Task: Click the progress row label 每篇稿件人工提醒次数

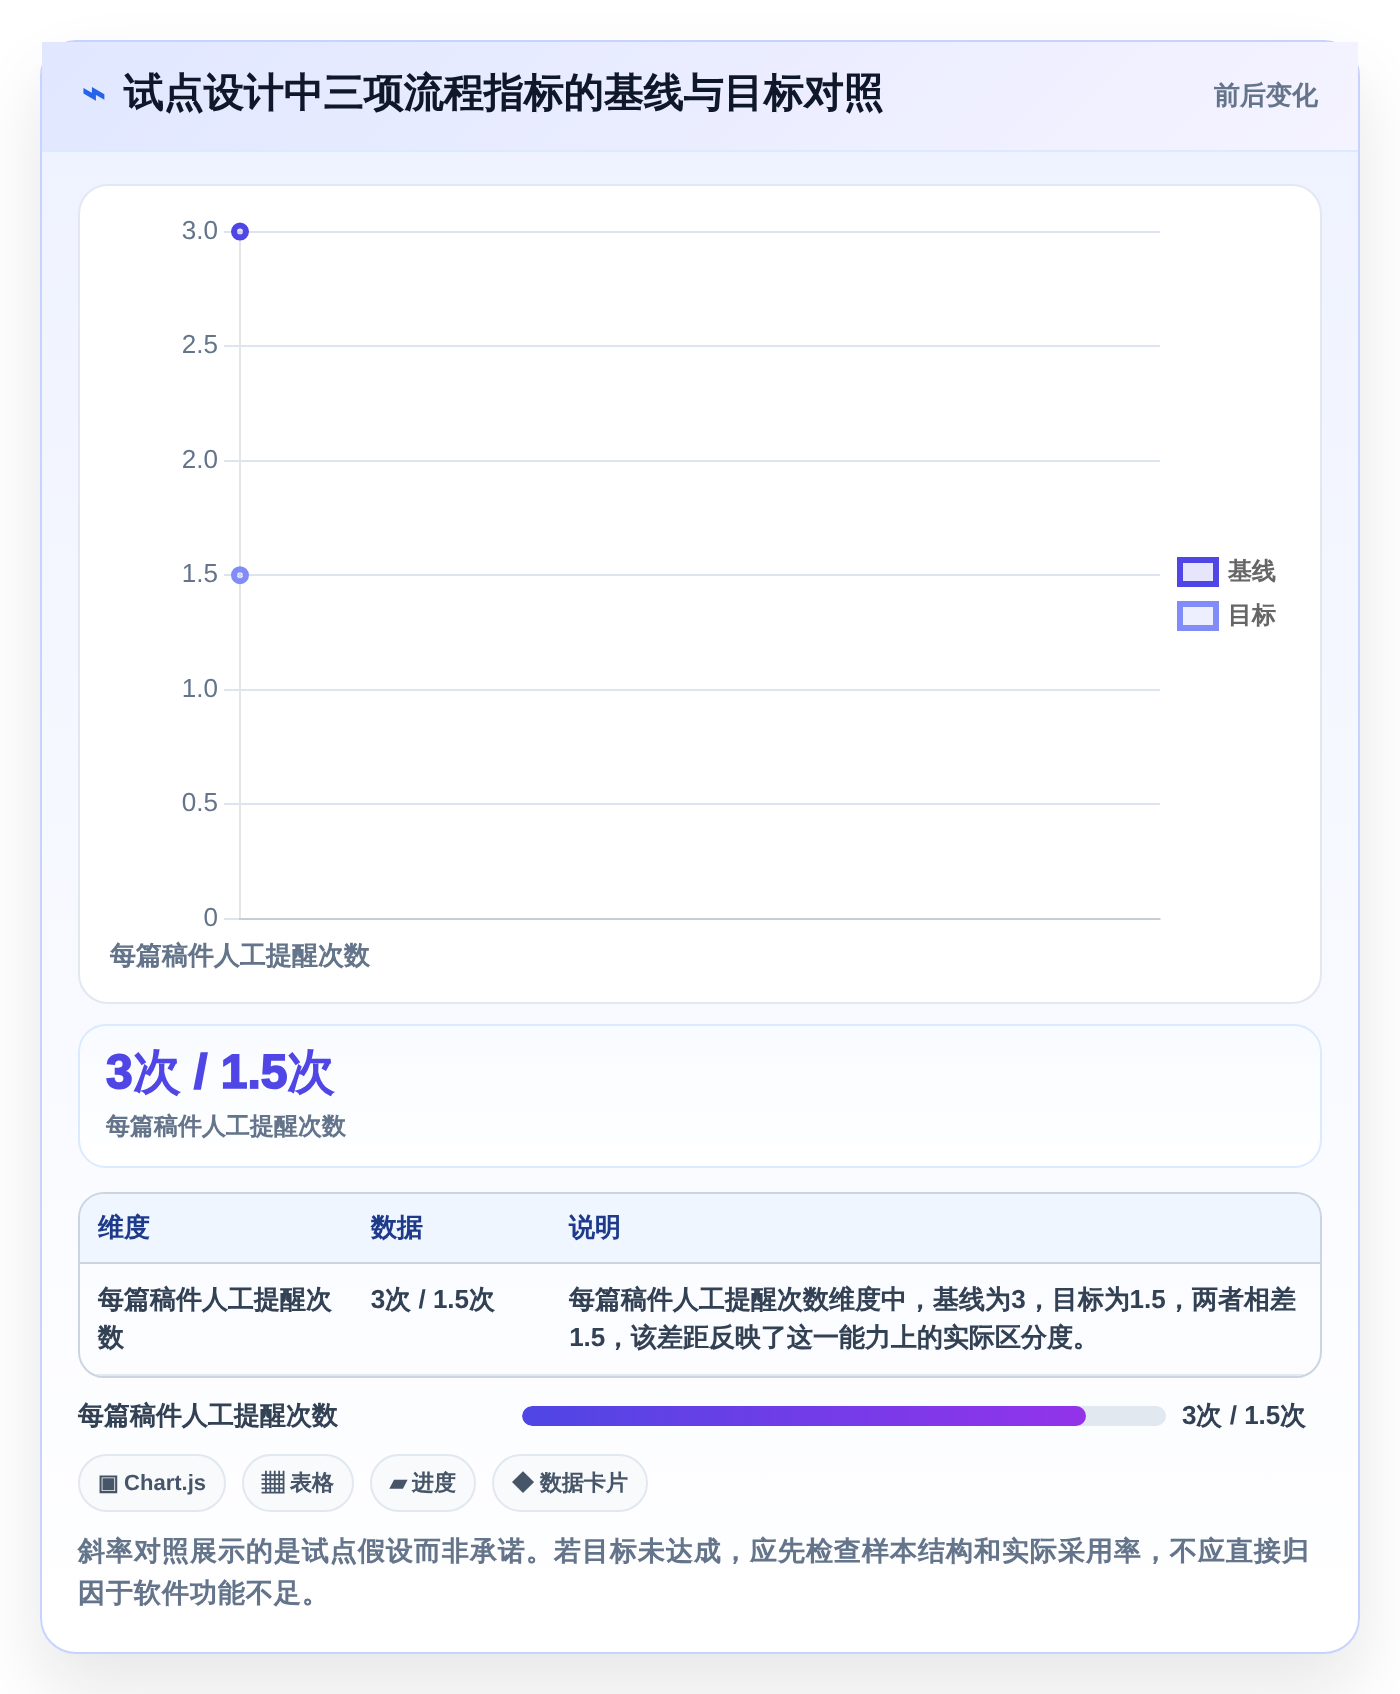Action: (x=208, y=1416)
